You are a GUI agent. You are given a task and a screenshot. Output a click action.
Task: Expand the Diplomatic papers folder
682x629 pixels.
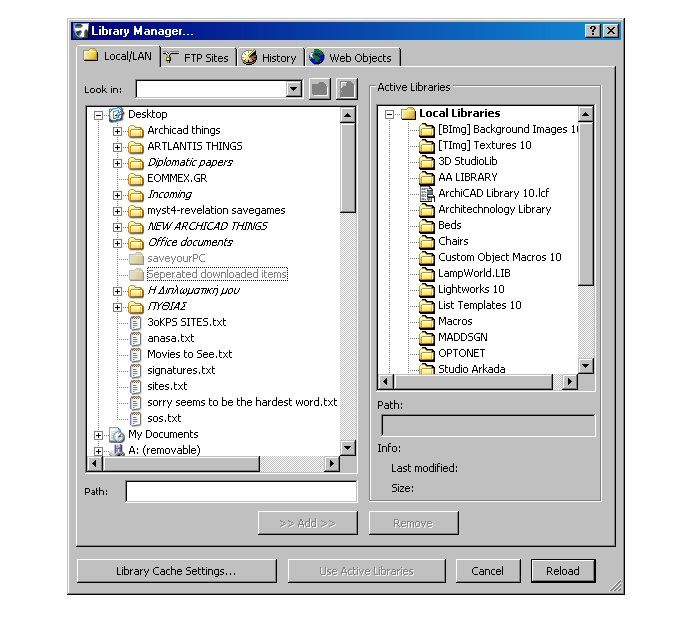point(117,163)
